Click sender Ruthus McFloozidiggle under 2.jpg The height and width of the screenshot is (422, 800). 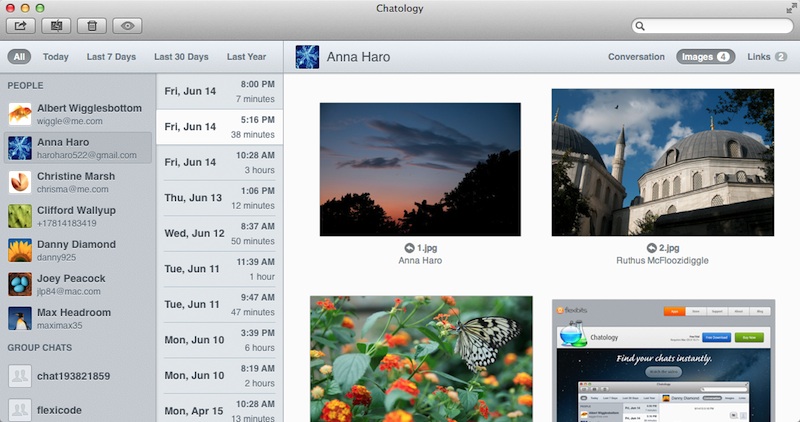662,260
